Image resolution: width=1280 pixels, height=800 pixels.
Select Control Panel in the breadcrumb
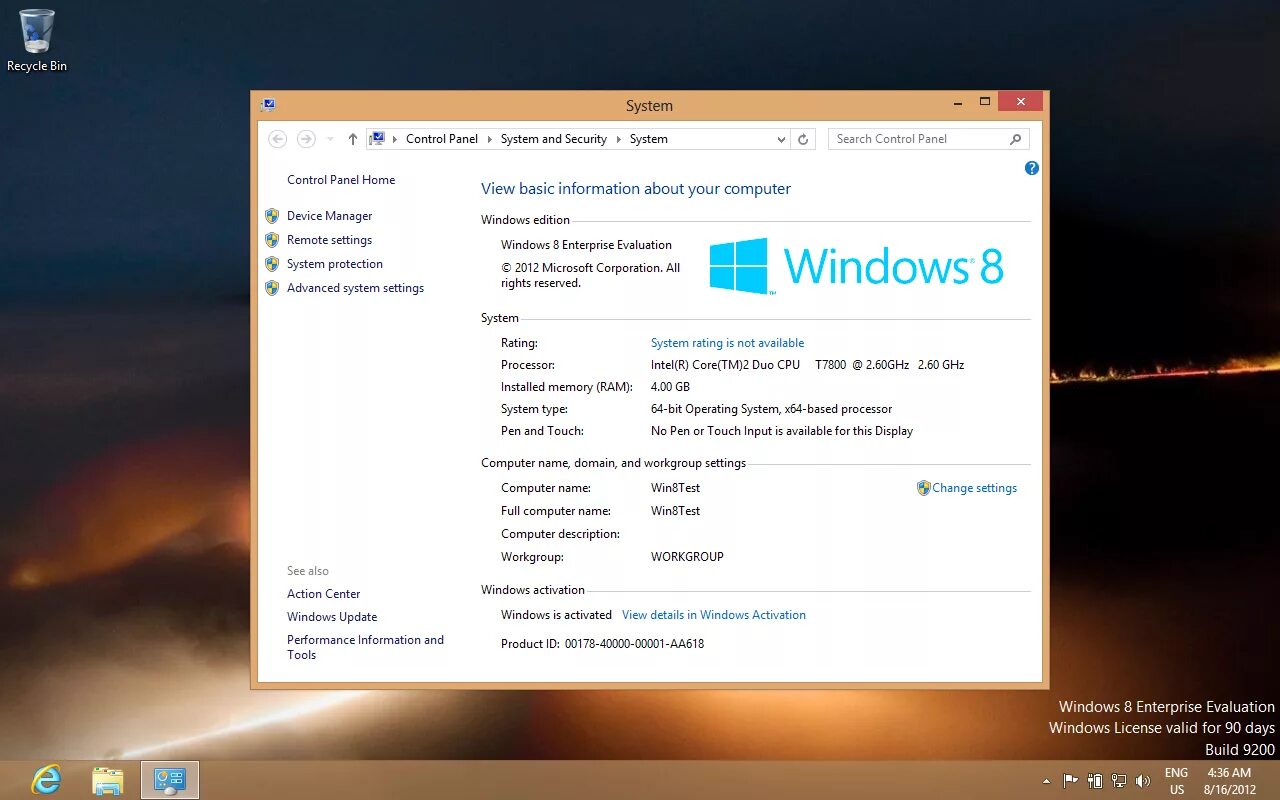pos(442,139)
